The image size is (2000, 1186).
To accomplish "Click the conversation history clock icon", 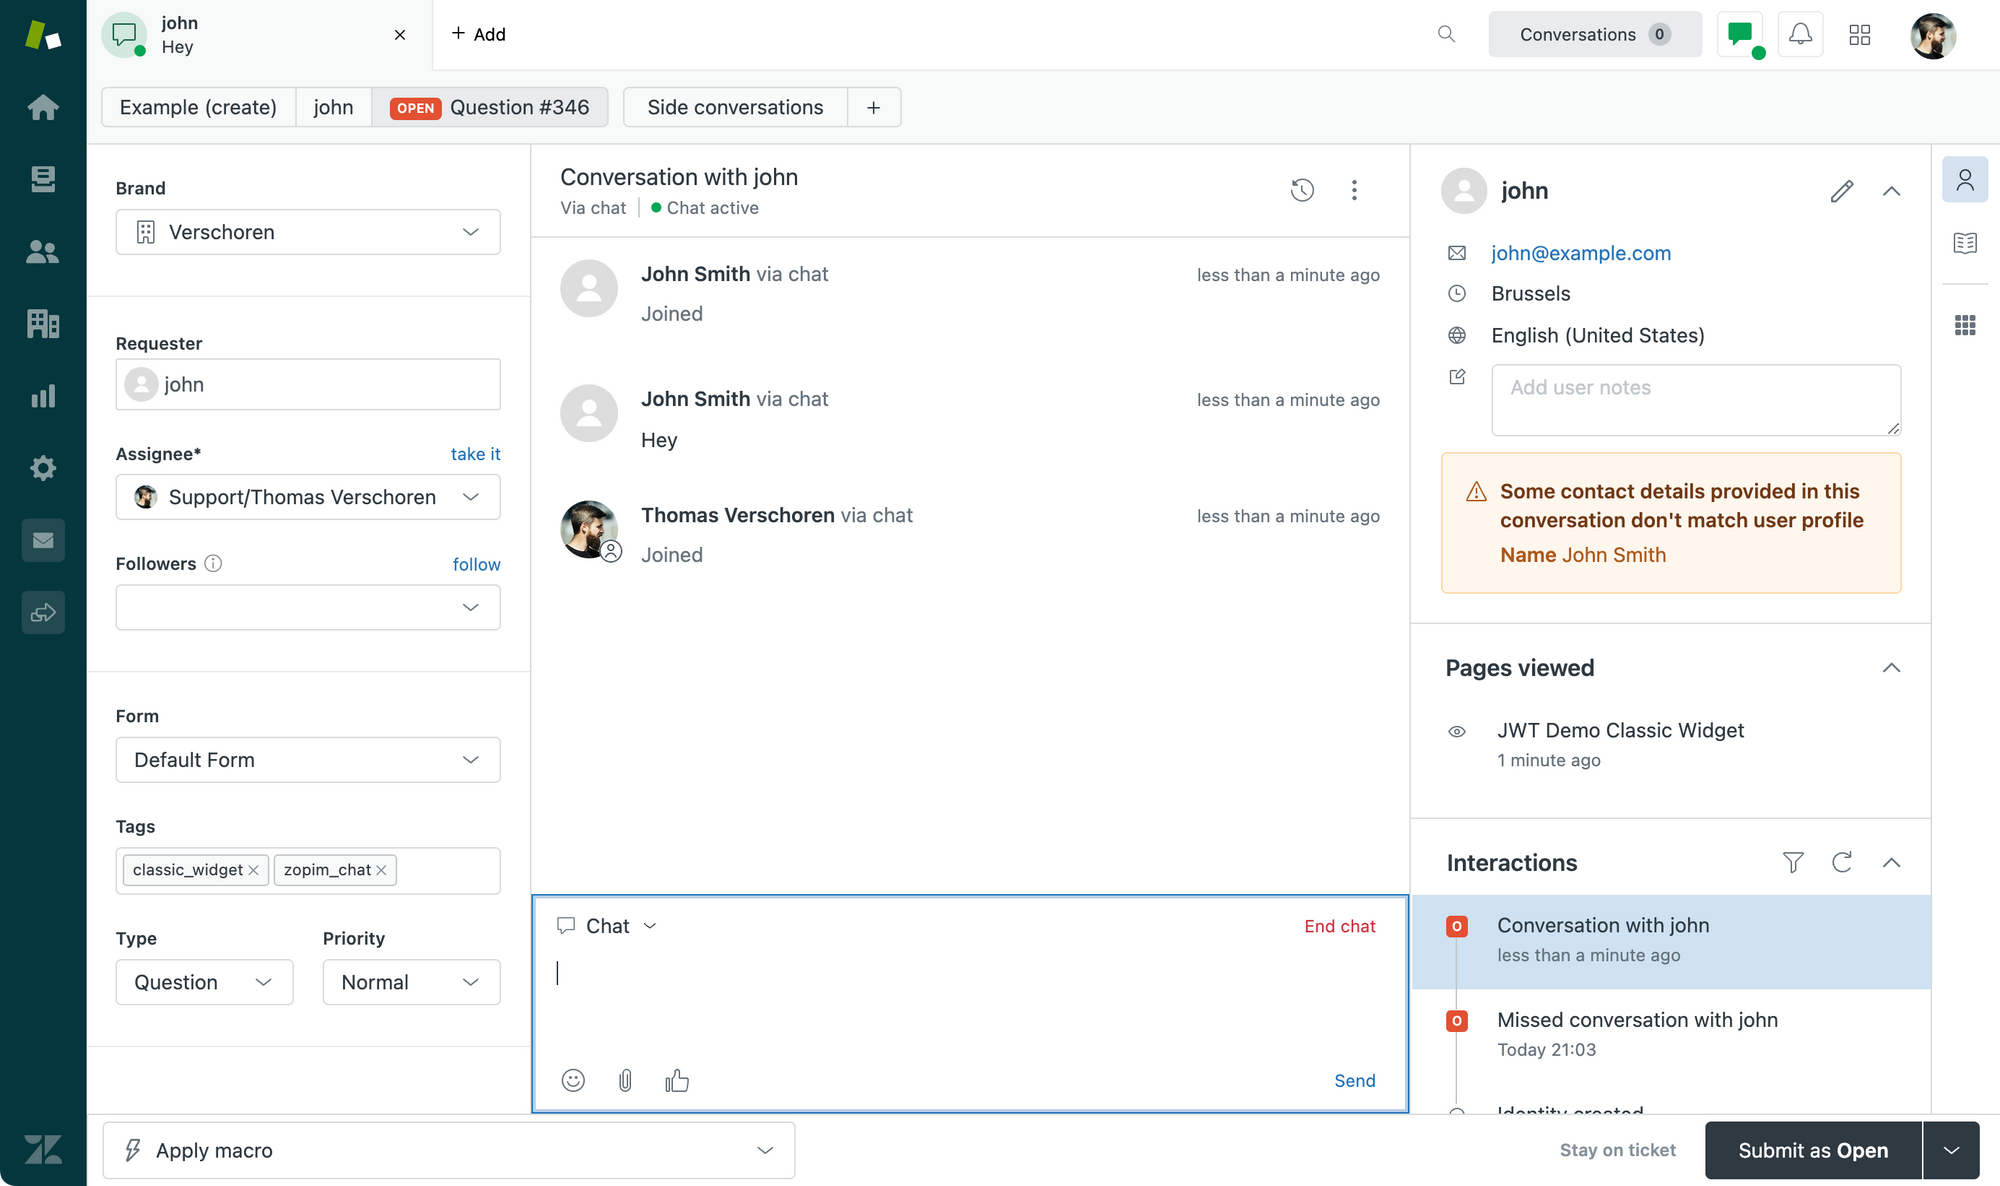I will click(x=1302, y=190).
